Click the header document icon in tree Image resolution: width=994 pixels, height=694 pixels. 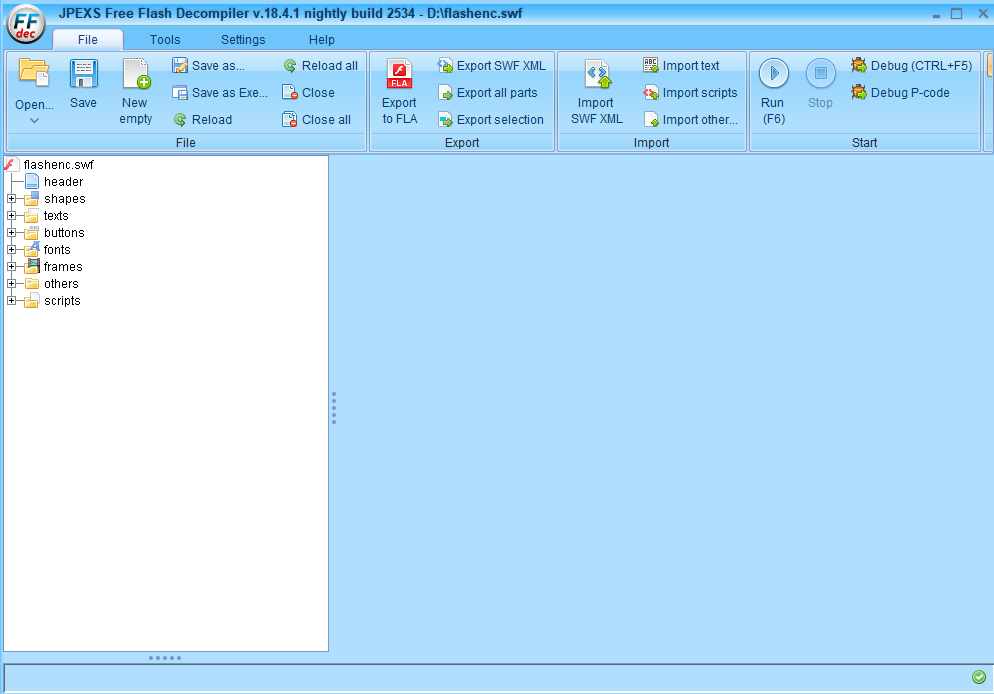(x=32, y=182)
